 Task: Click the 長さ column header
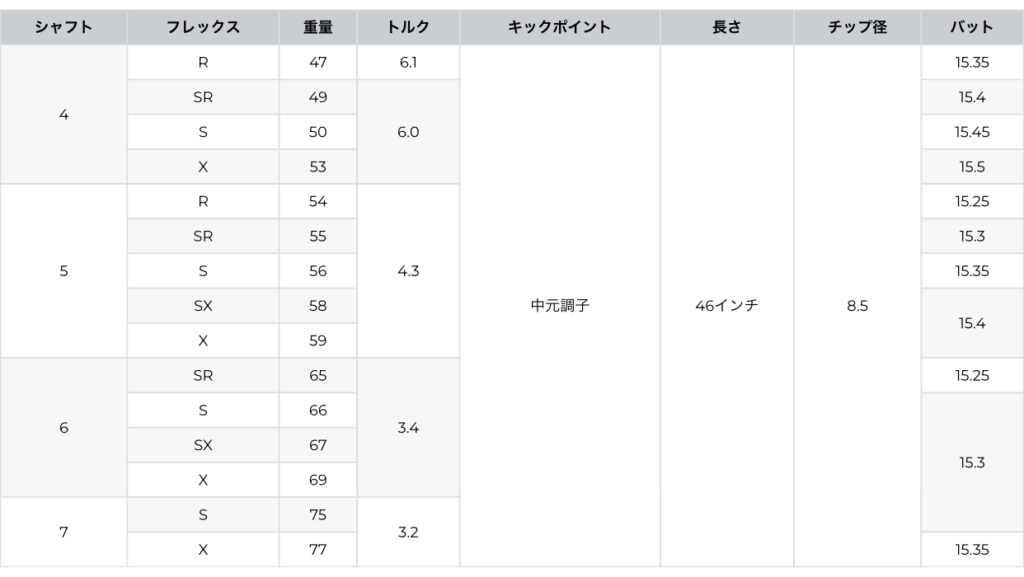pos(726,28)
